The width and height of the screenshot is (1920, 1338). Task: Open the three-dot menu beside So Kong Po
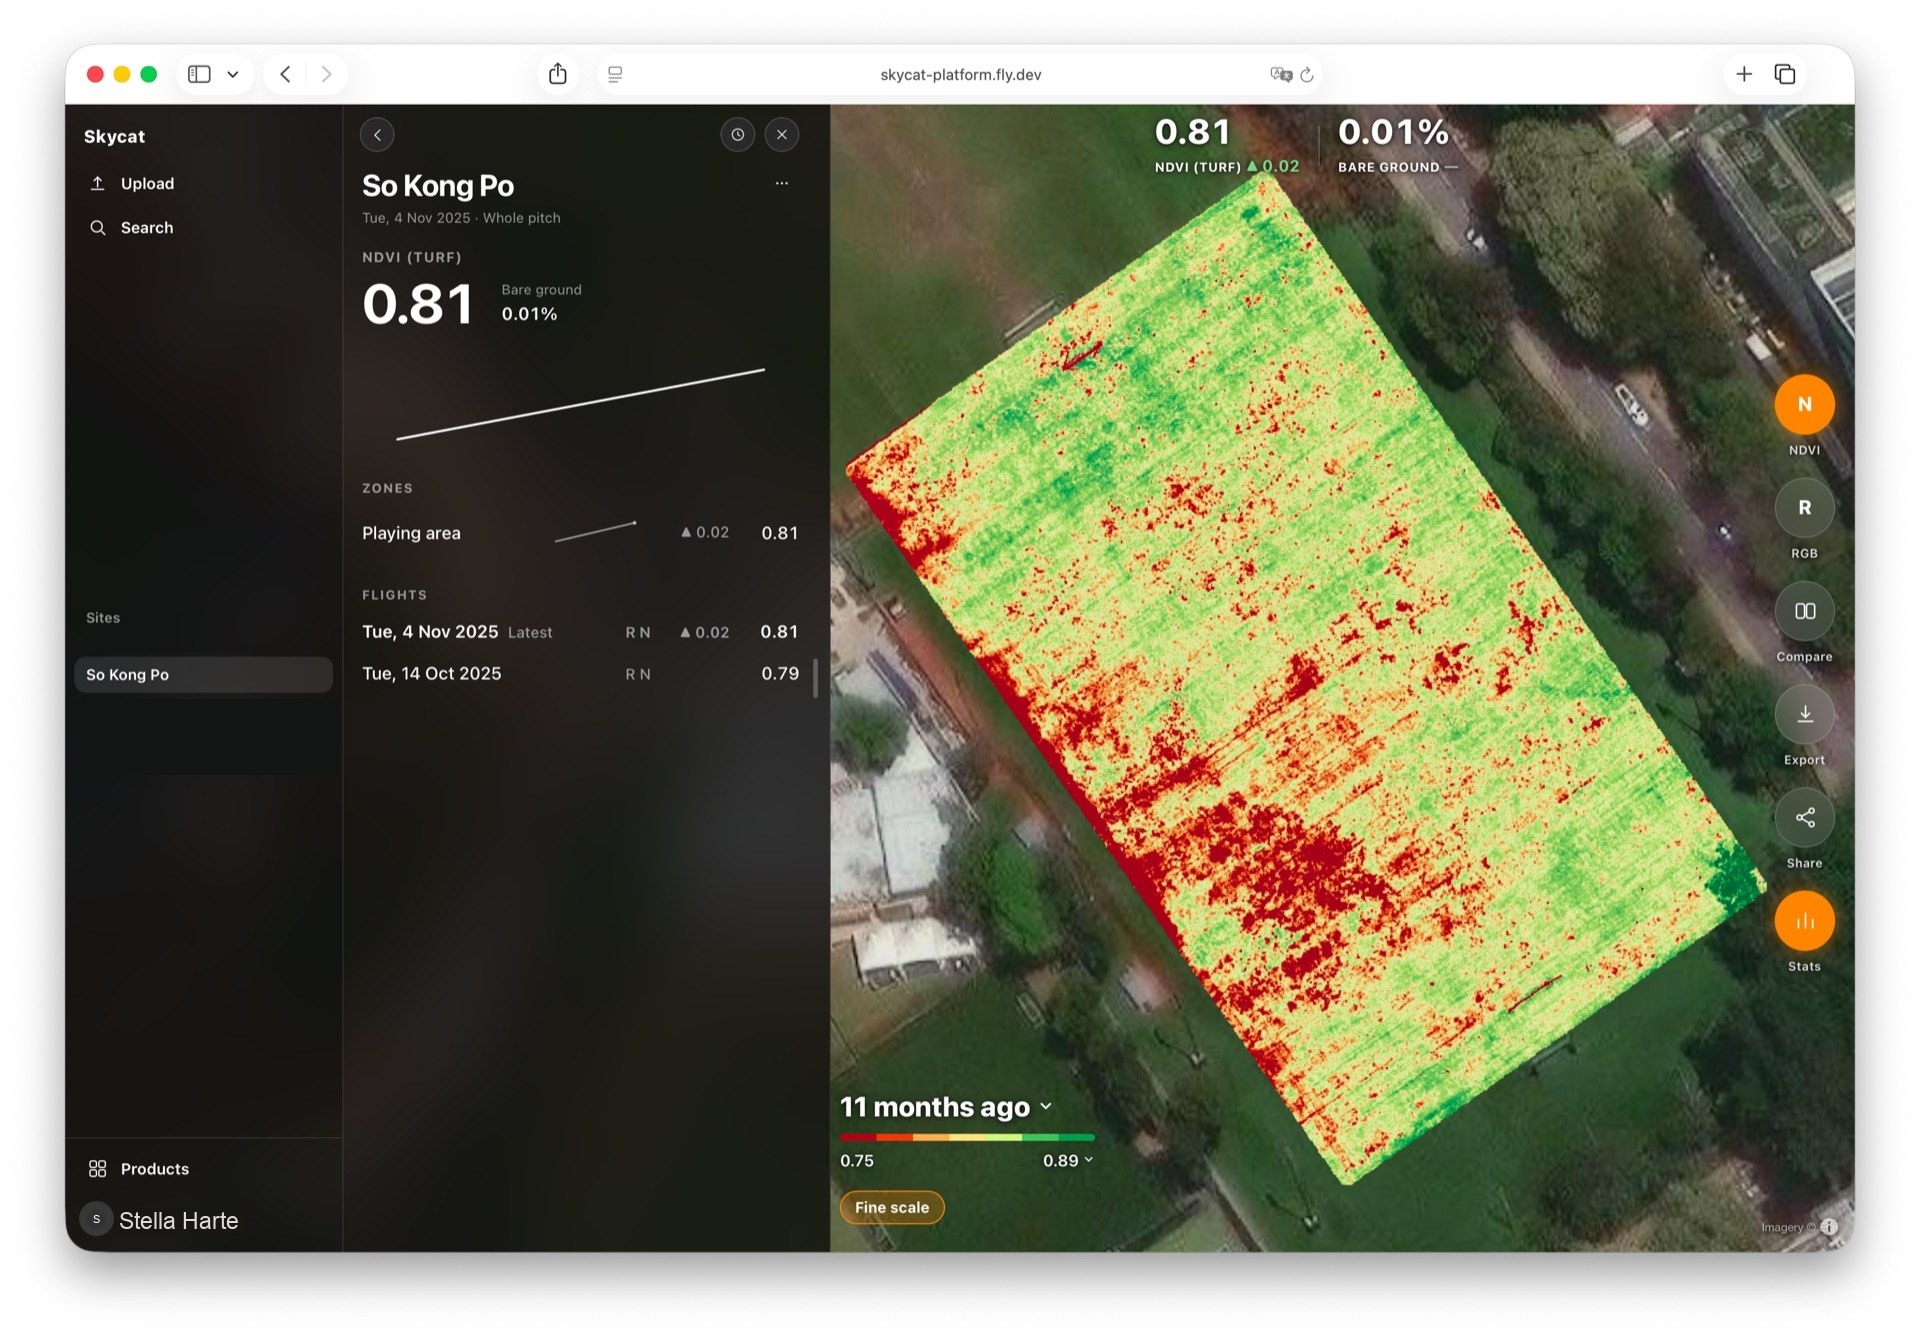click(782, 183)
